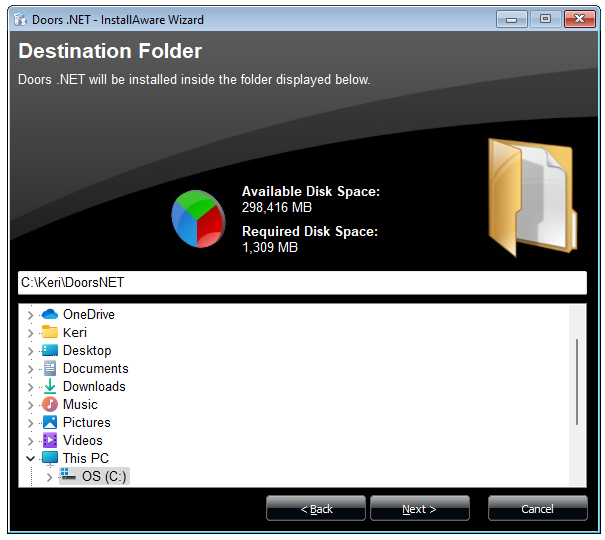
Task: Expand the Videos tree node
Action: [30, 441]
